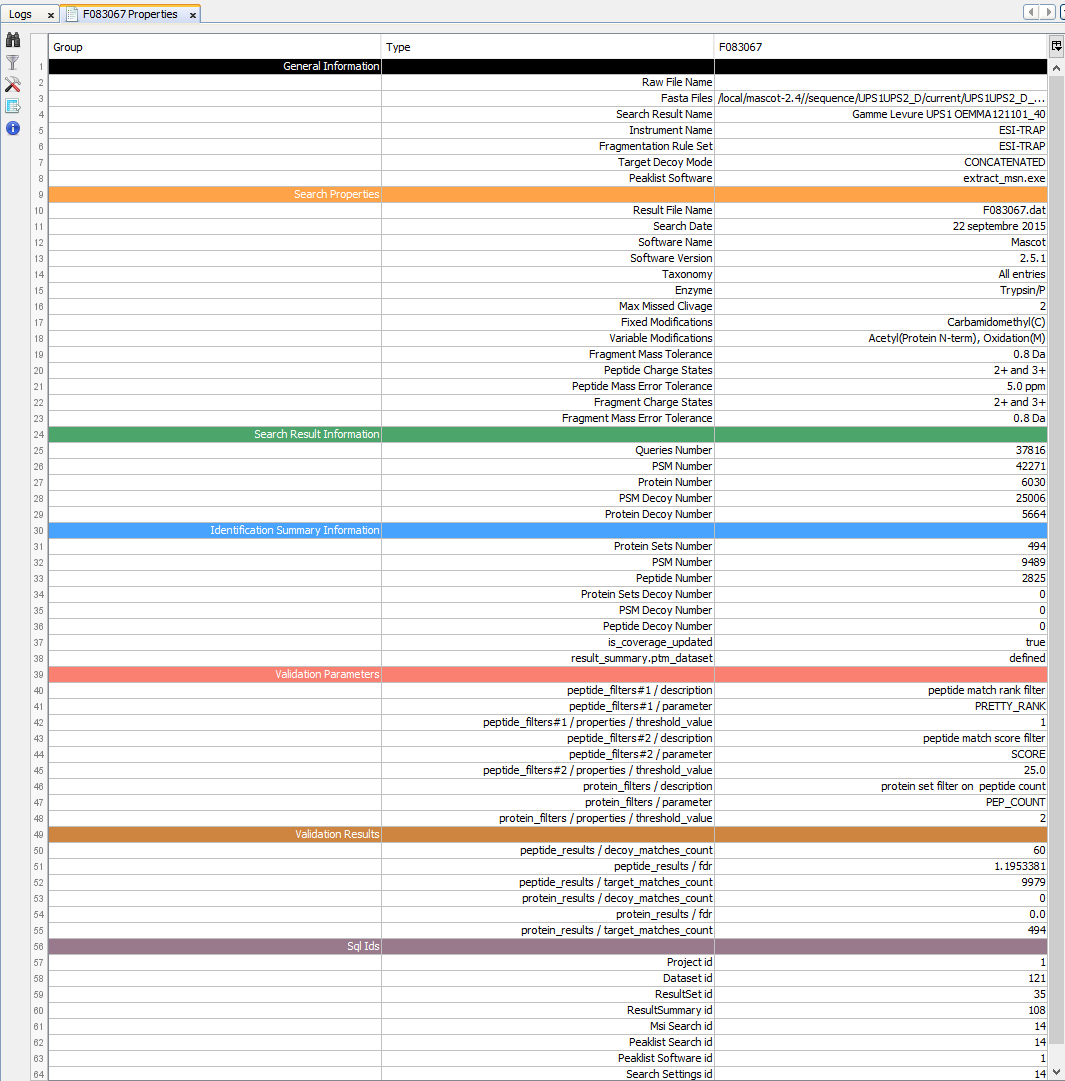Click the ResultSummary id value 108
The height and width of the screenshot is (1081, 1065).
881,1010
